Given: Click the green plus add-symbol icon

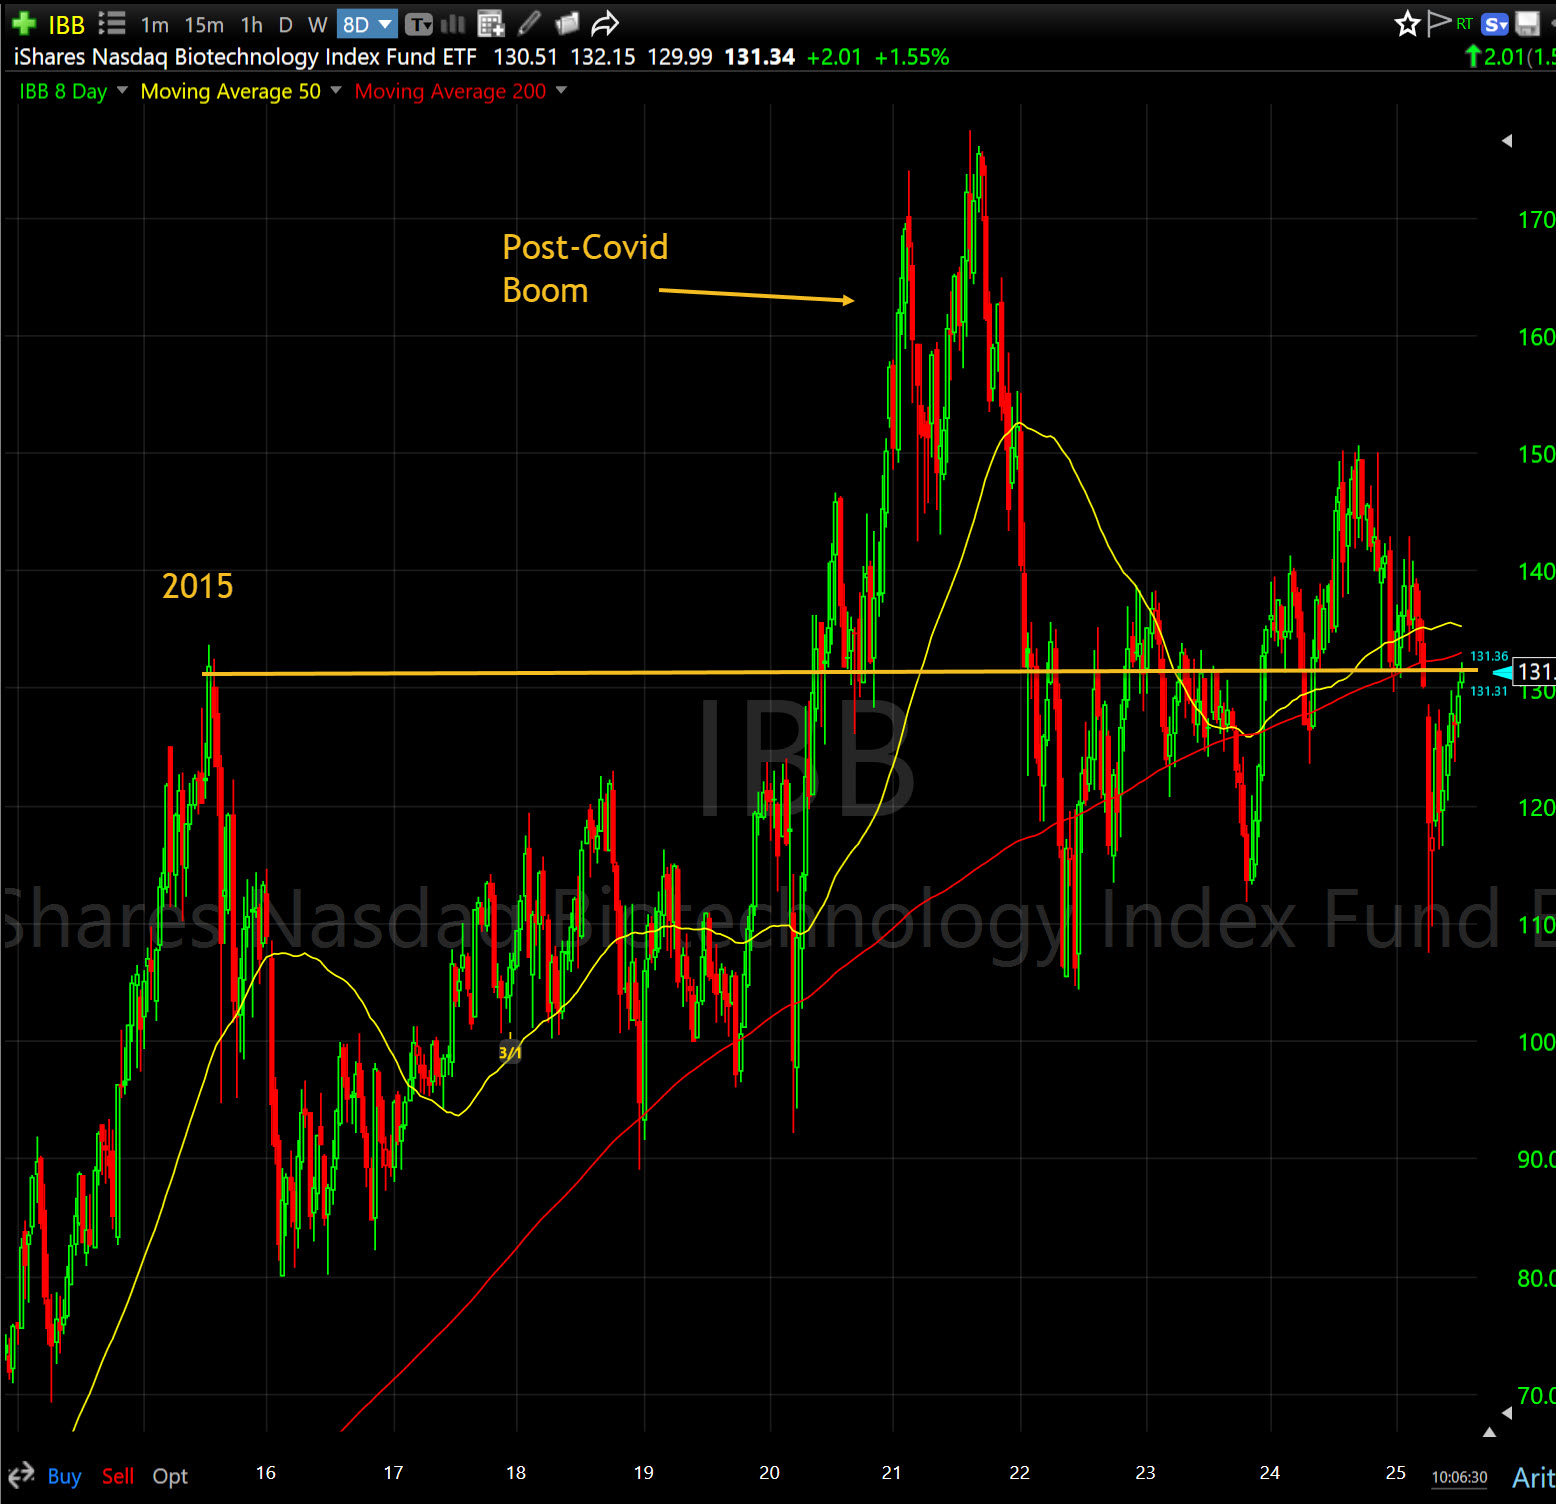Looking at the screenshot, I should pyautogui.click(x=24, y=24).
